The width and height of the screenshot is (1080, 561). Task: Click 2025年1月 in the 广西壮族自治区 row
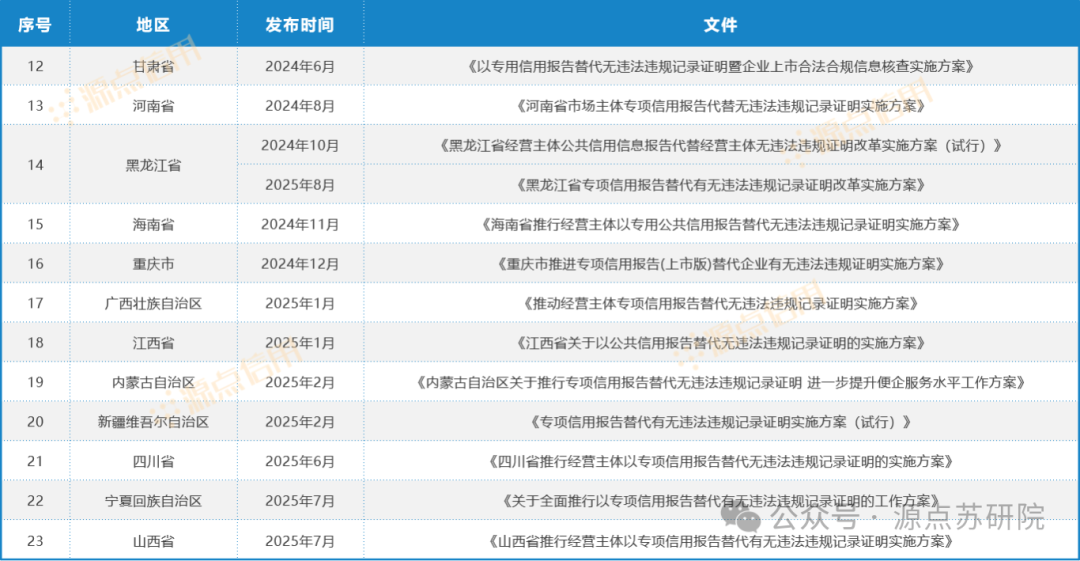[300, 303]
